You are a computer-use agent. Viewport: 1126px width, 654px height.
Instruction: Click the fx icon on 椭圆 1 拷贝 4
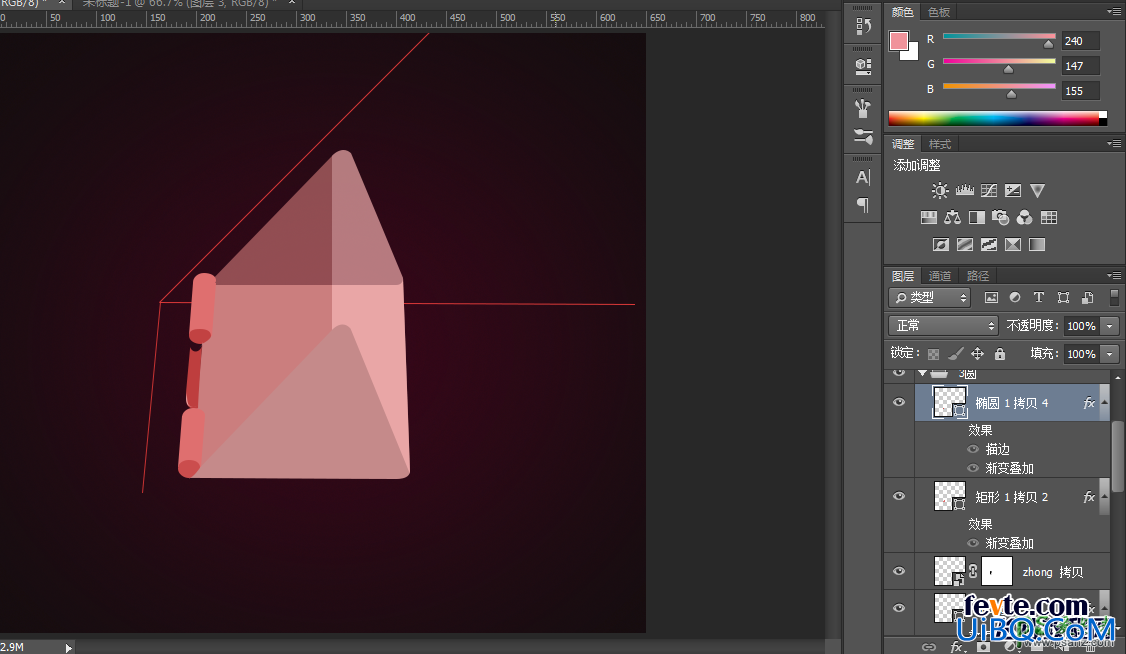[x=1089, y=403]
